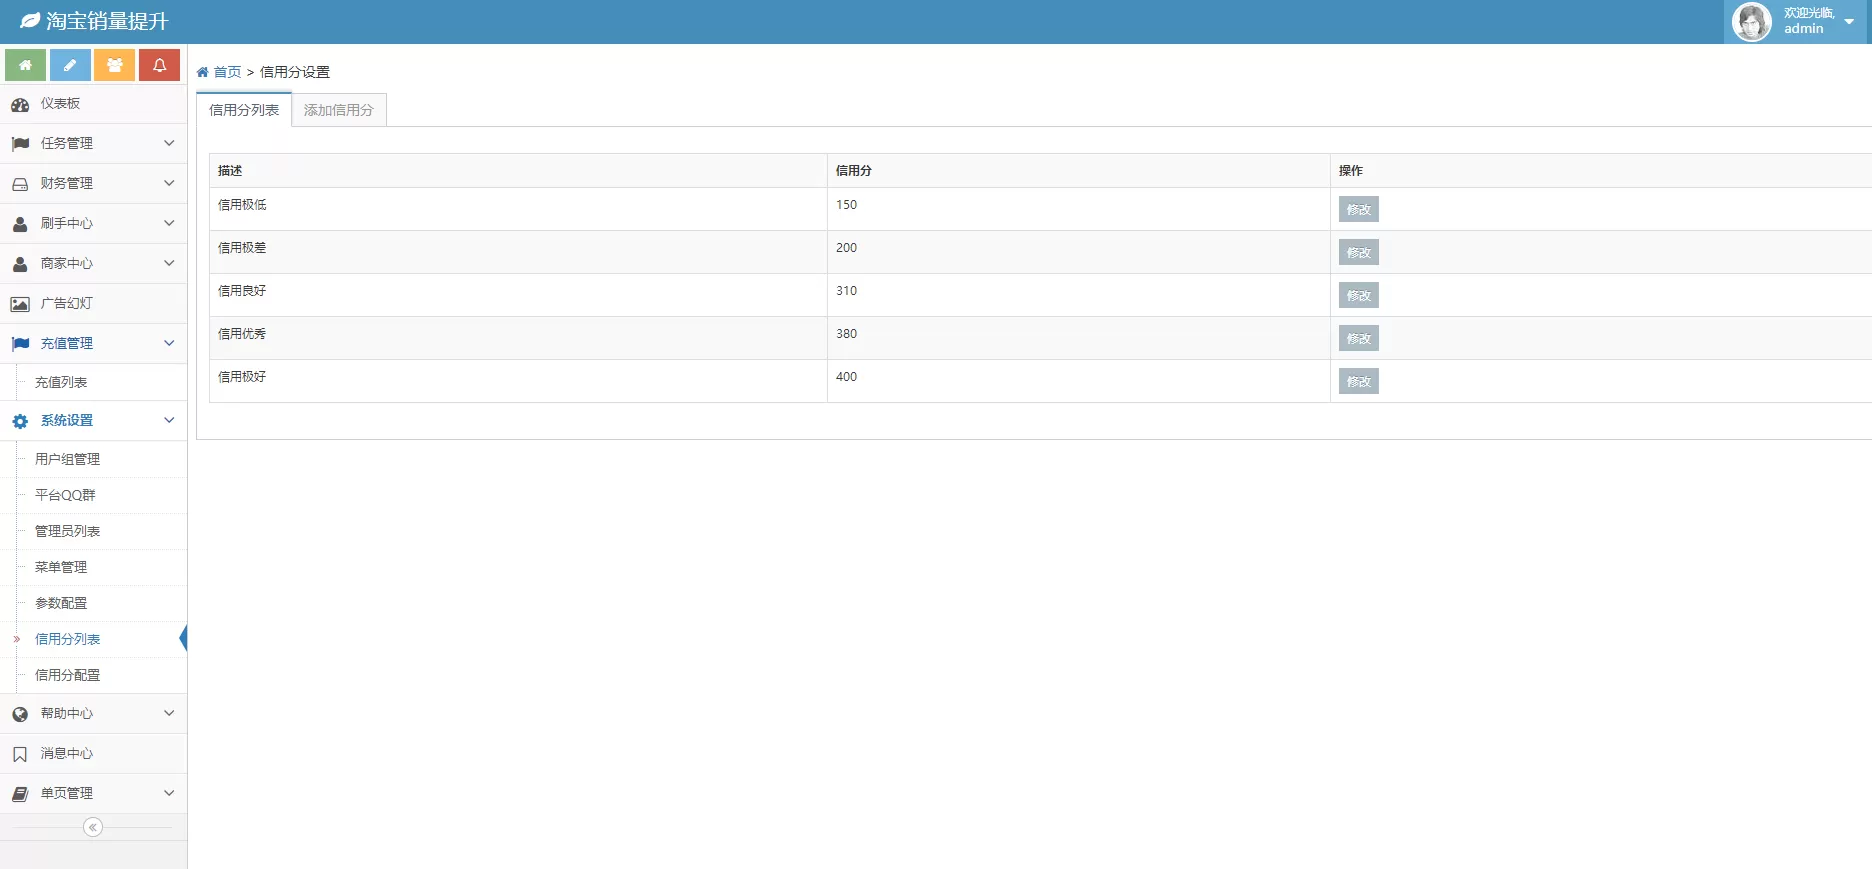Collapse the sidebar with the double-arrow button
Screen dimensions: 1872x869
tap(93, 827)
